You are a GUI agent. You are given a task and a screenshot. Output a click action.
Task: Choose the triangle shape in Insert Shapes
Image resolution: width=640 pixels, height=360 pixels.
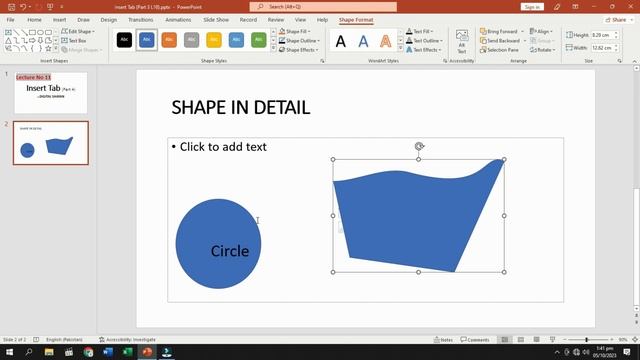click(x=8, y=40)
